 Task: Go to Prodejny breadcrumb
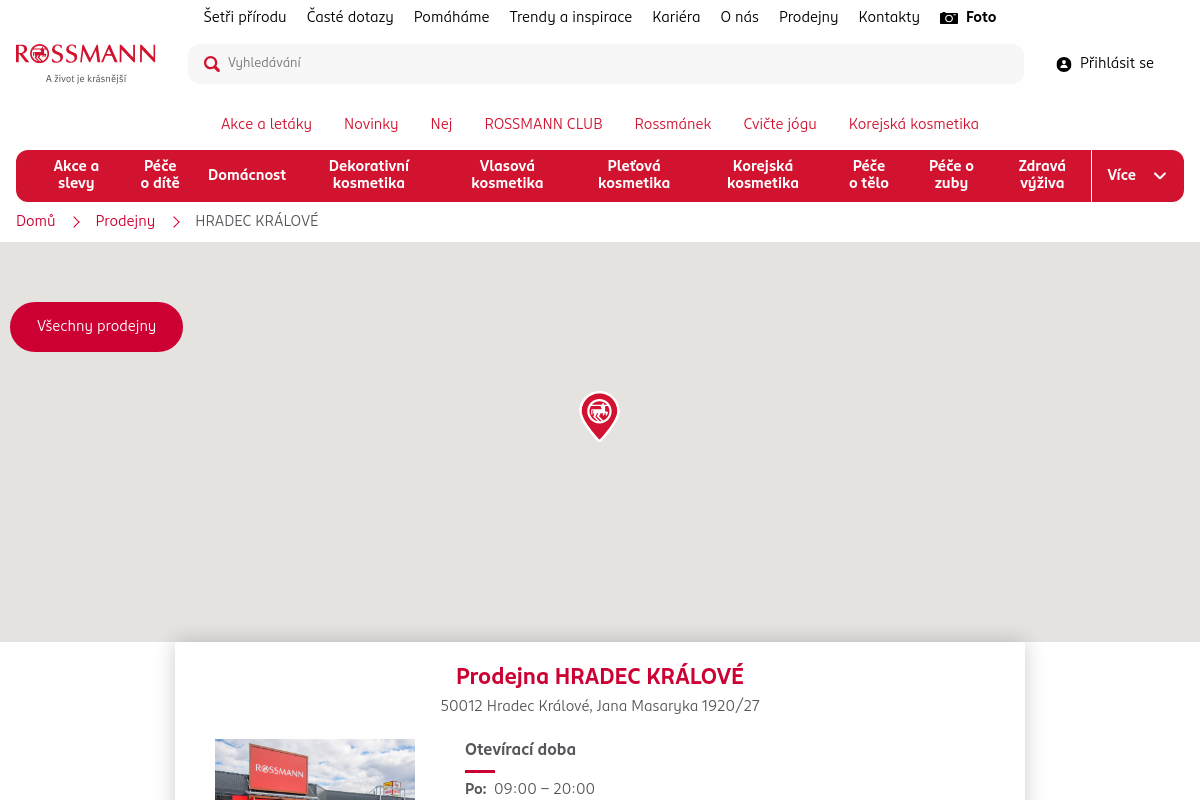[125, 221]
